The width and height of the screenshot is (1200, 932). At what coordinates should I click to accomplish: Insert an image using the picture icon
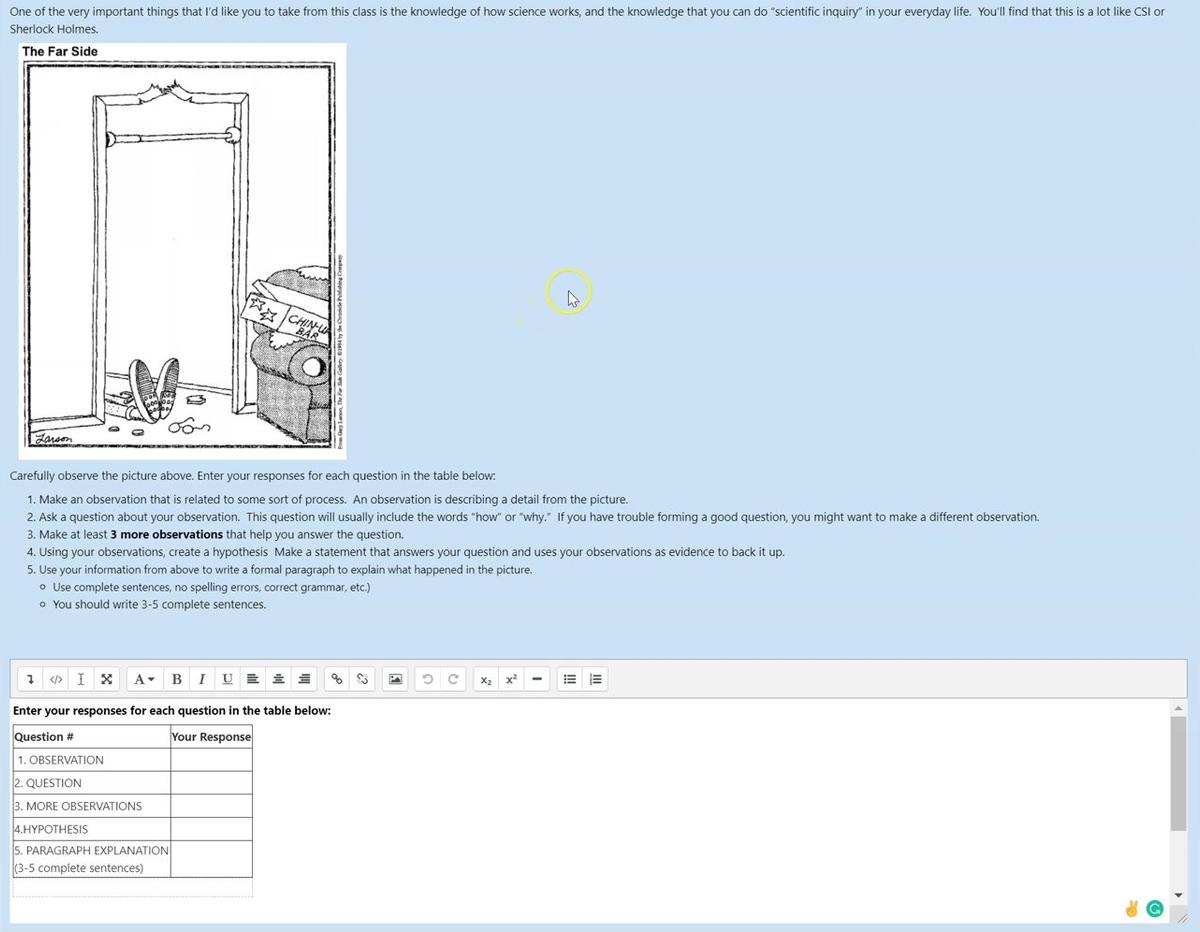pyautogui.click(x=395, y=679)
